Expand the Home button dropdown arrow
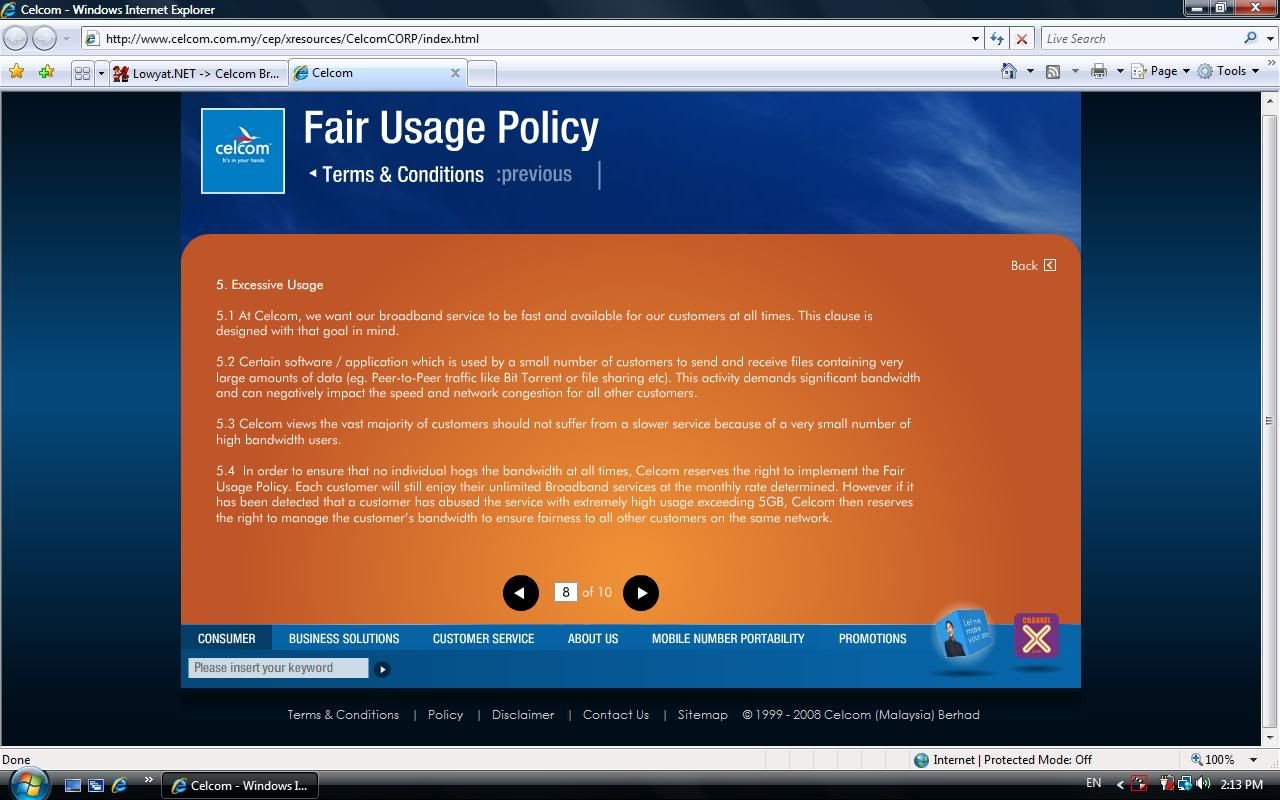1280x800 pixels. point(1030,71)
